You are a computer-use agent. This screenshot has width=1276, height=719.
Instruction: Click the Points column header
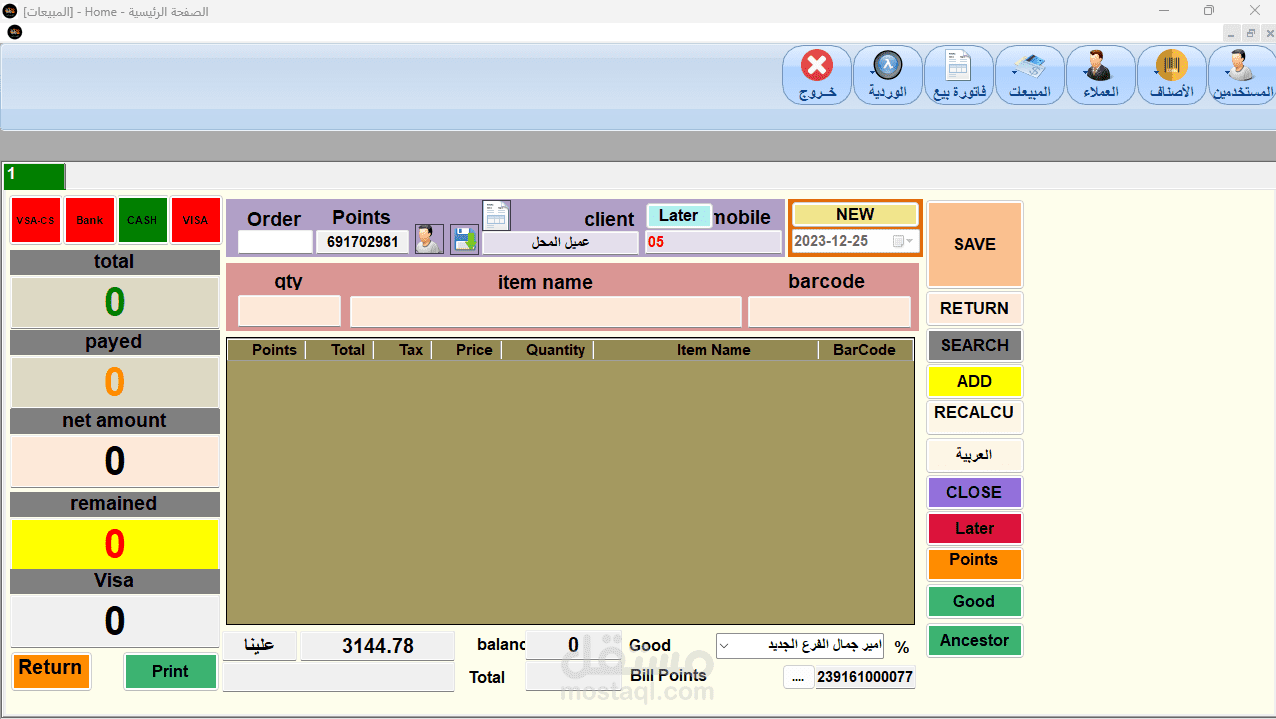(x=267, y=350)
